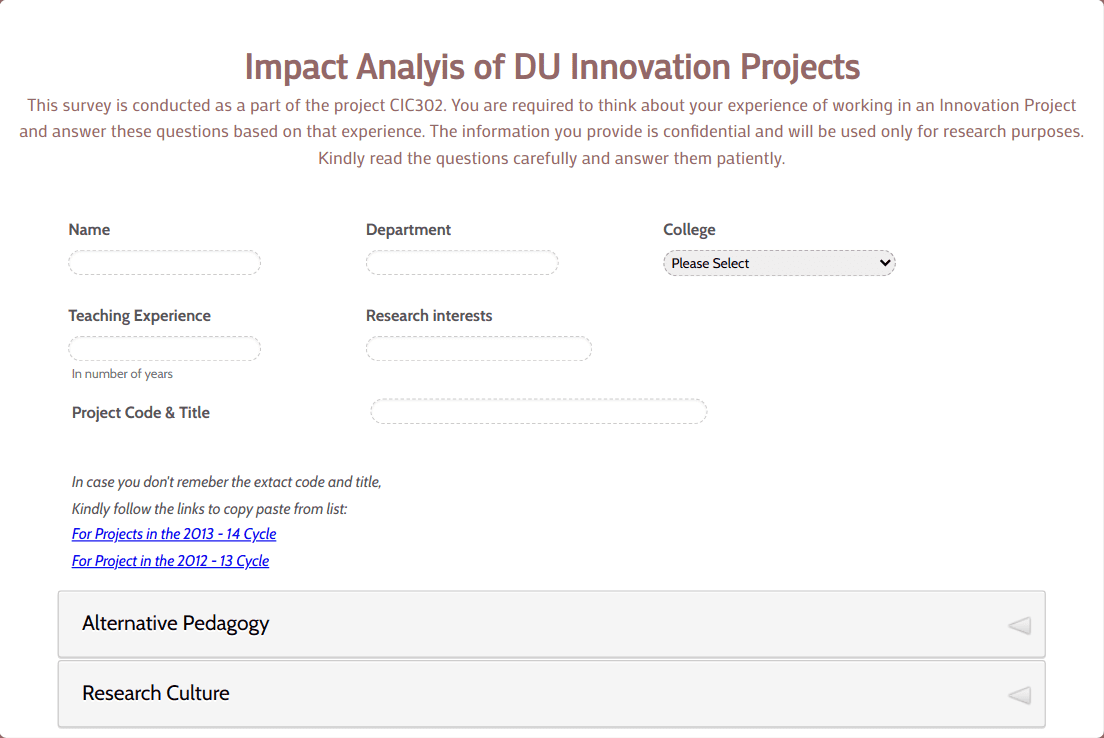Click the 'In number of years' hint text

tap(122, 373)
